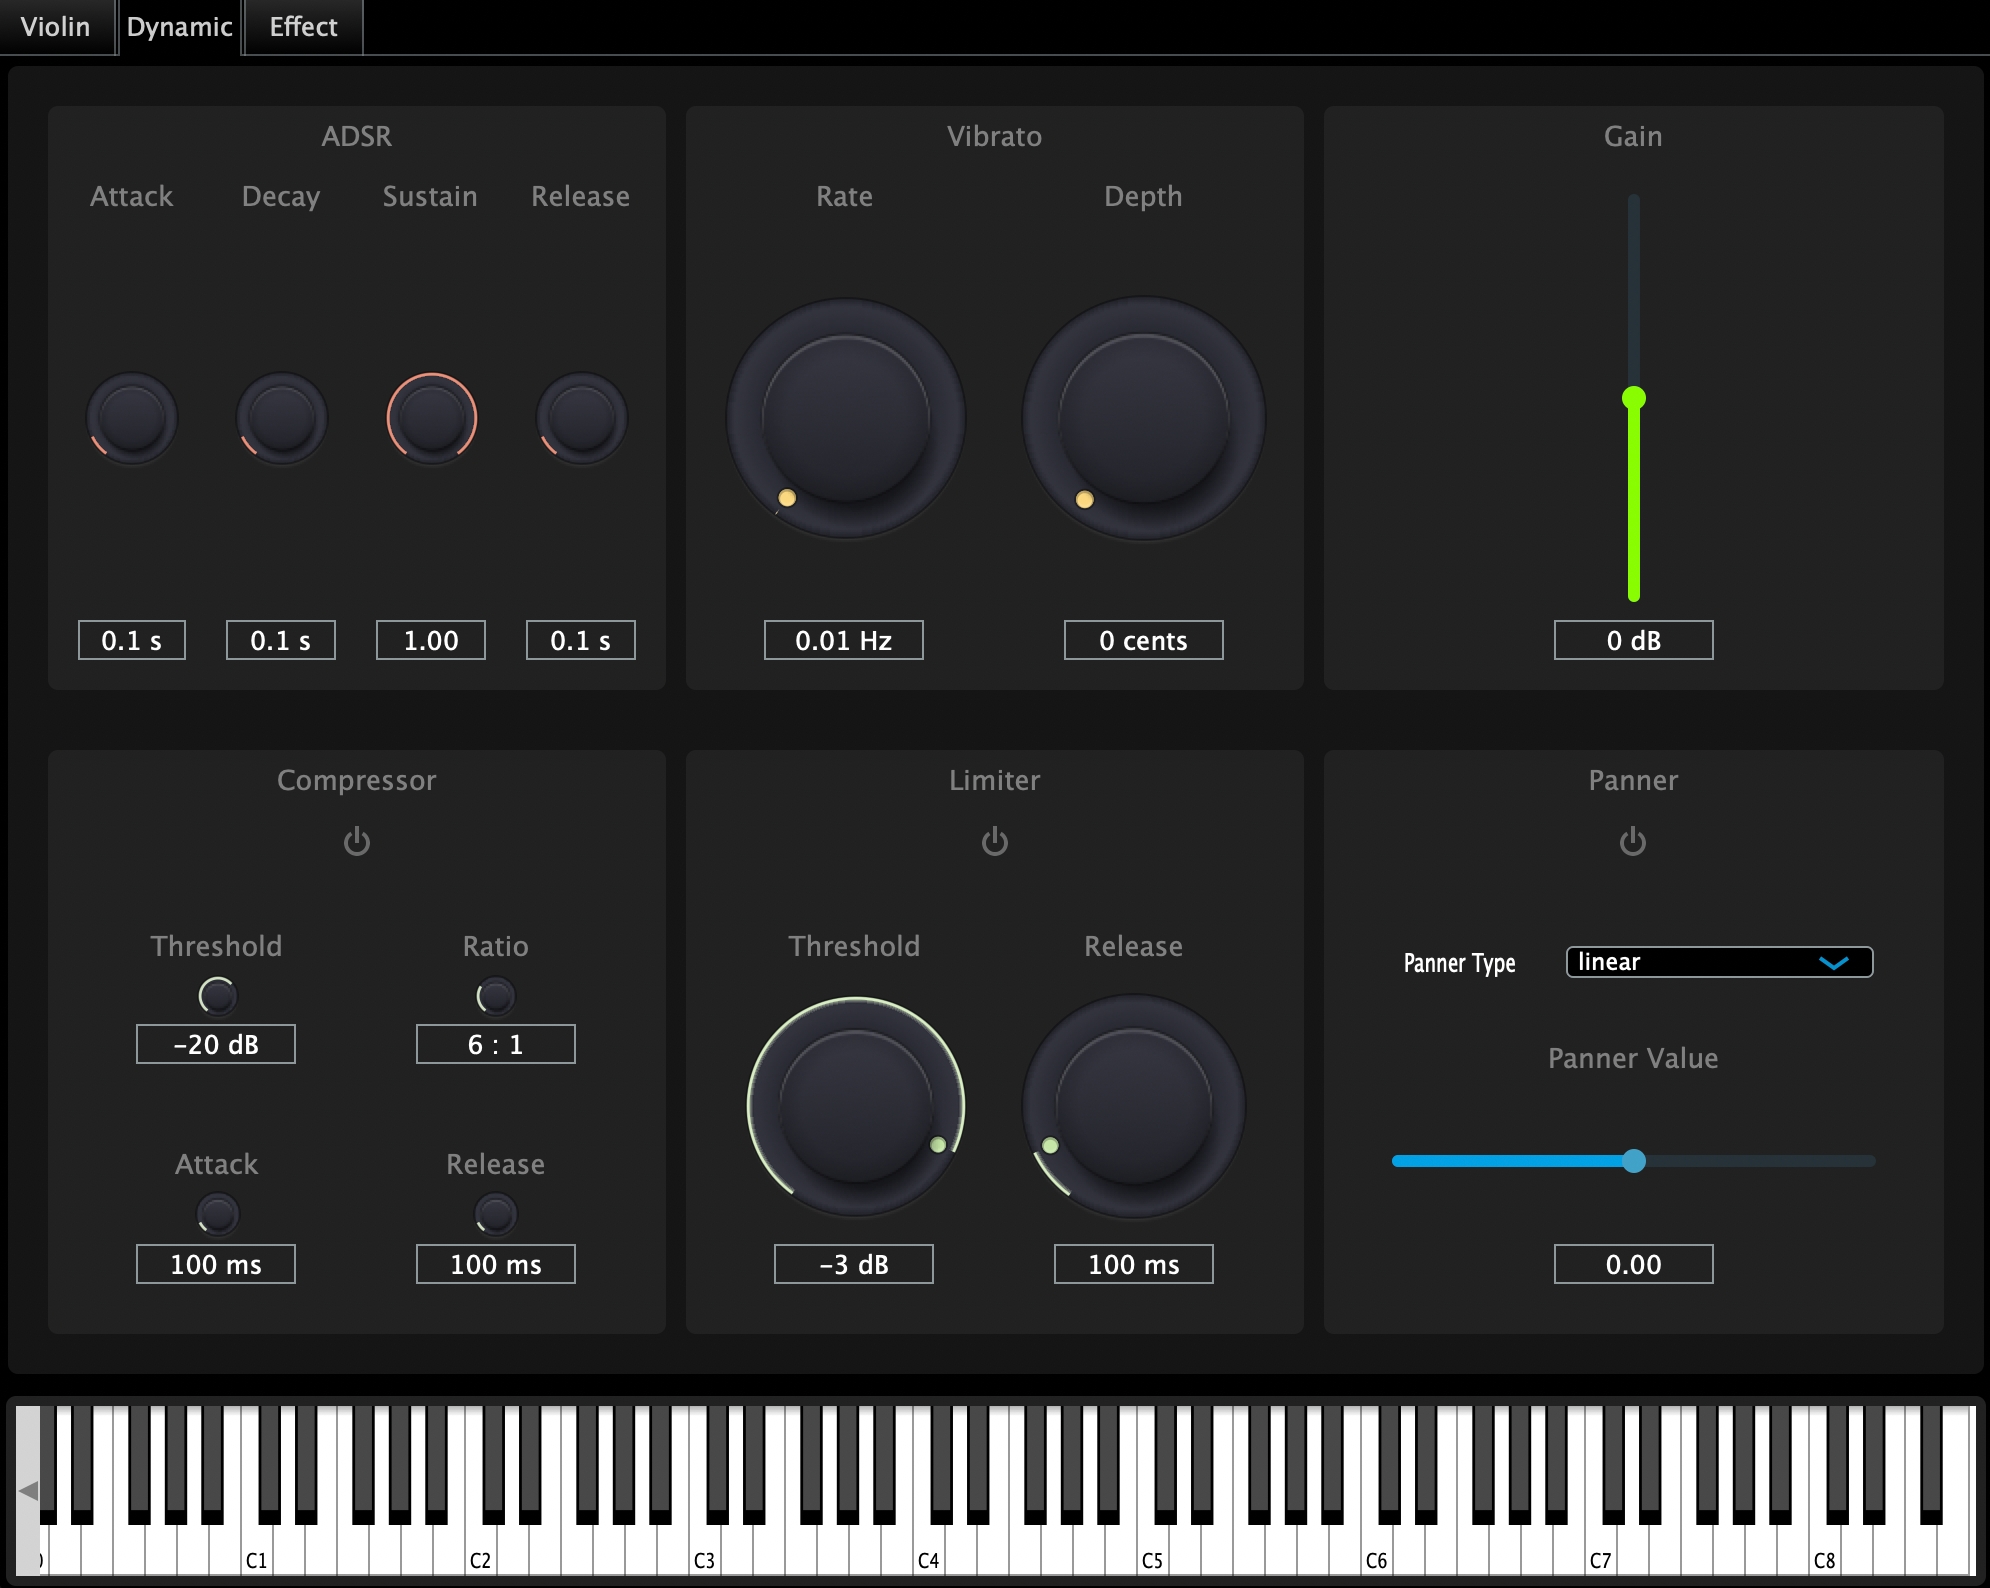Image resolution: width=1990 pixels, height=1588 pixels.
Task: Click the 0.01 Hz rate value box
Action: tap(843, 640)
